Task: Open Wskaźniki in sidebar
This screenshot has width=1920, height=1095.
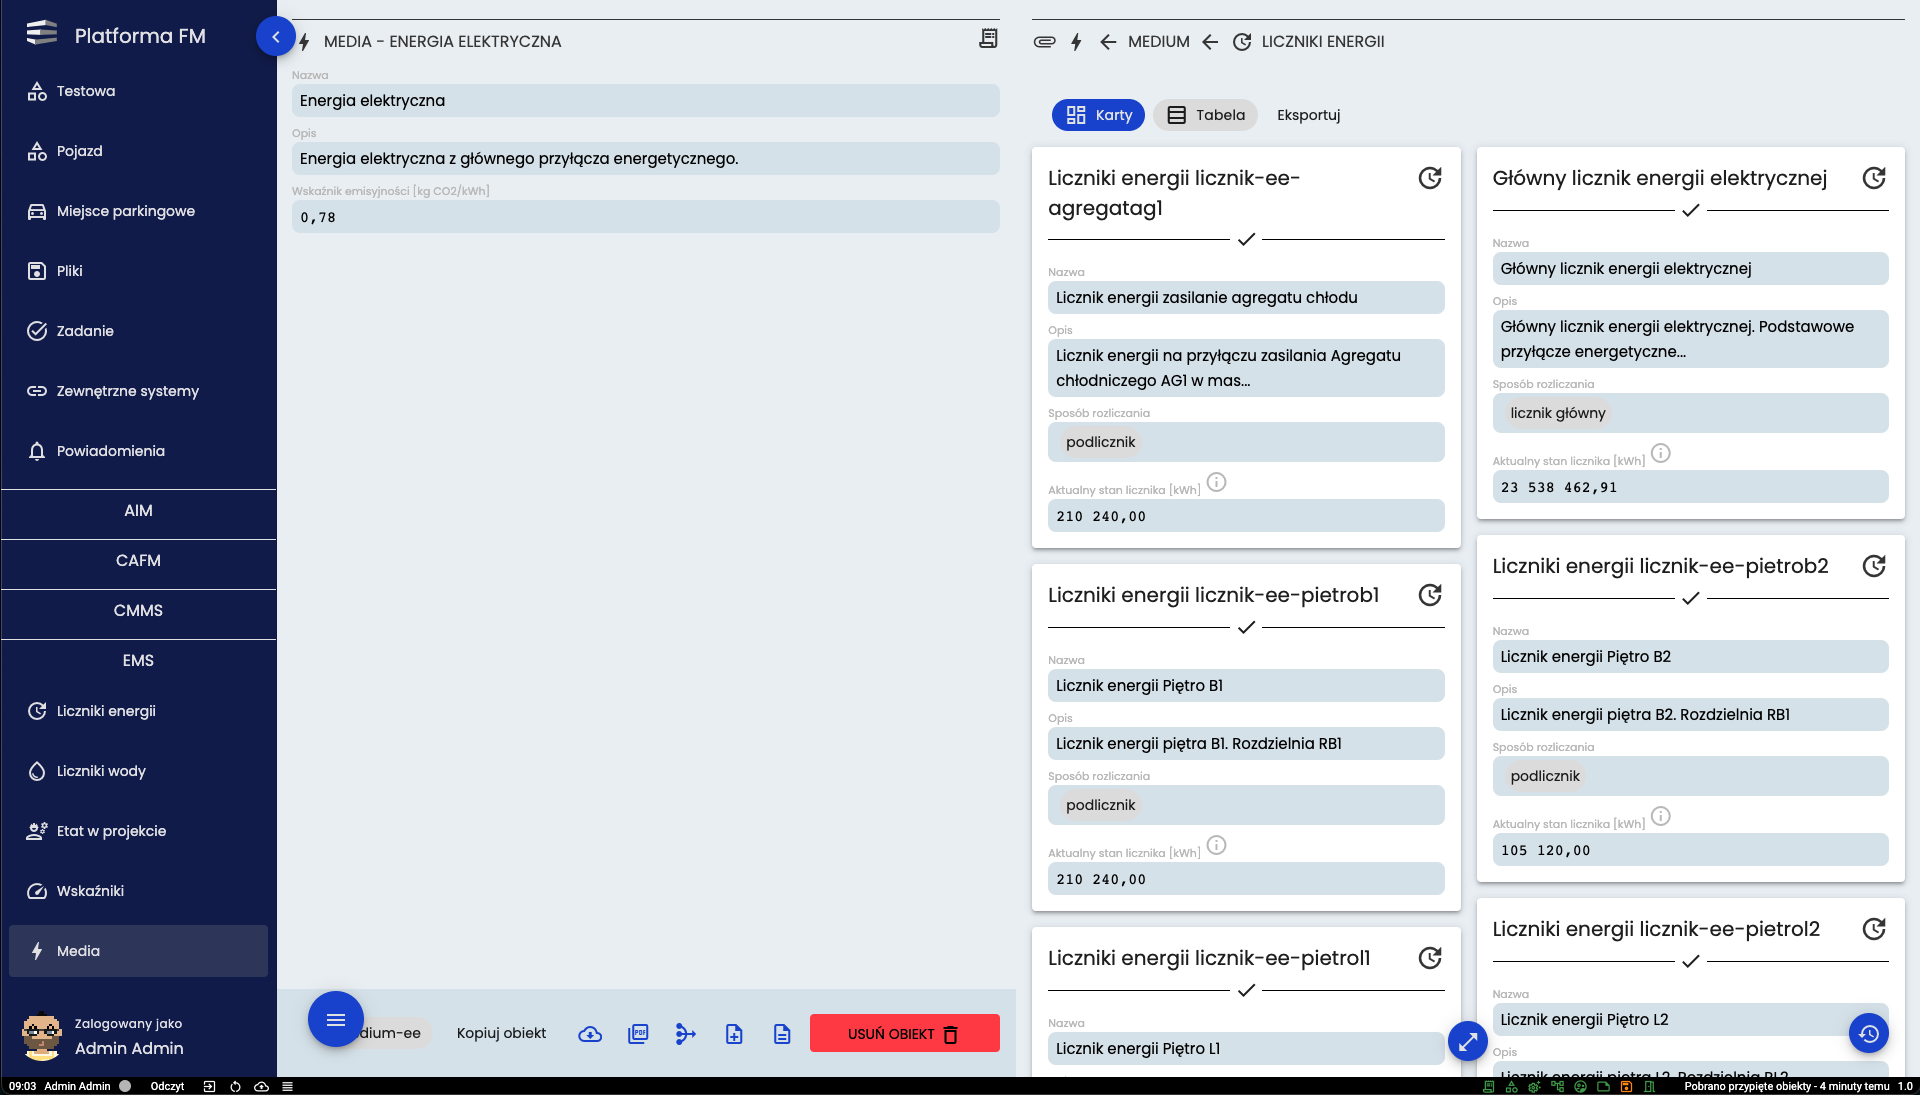Action: point(138,891)
